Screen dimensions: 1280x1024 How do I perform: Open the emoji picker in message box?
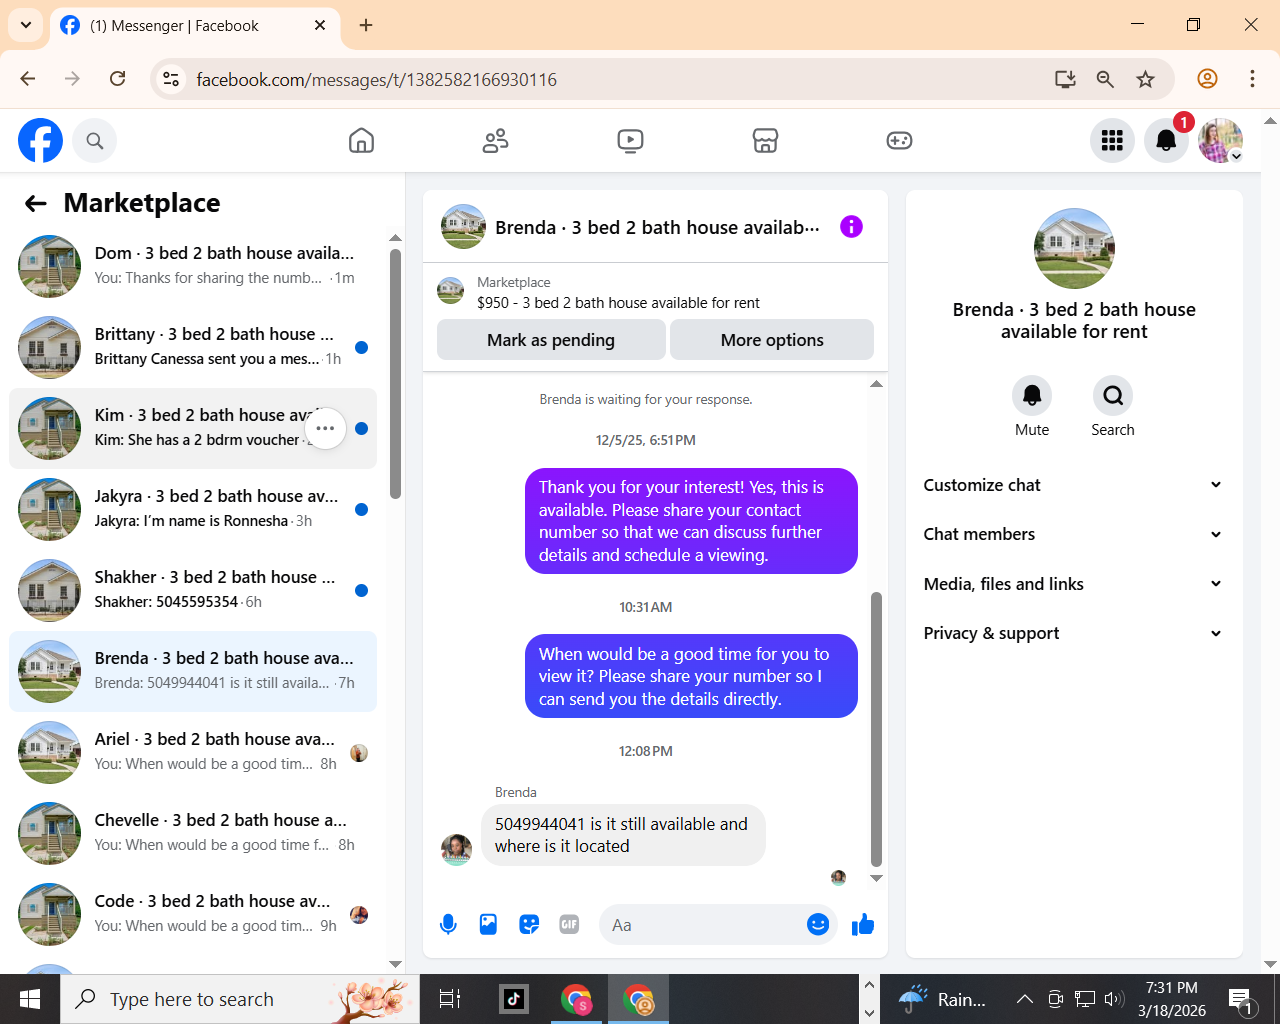click(x=818, y=925)
